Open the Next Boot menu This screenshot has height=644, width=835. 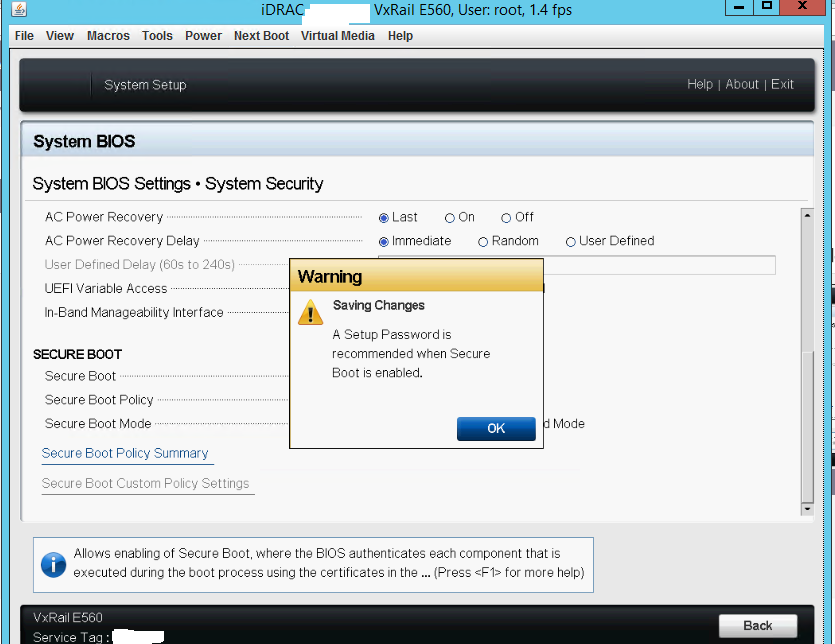[x=261, y=35]
